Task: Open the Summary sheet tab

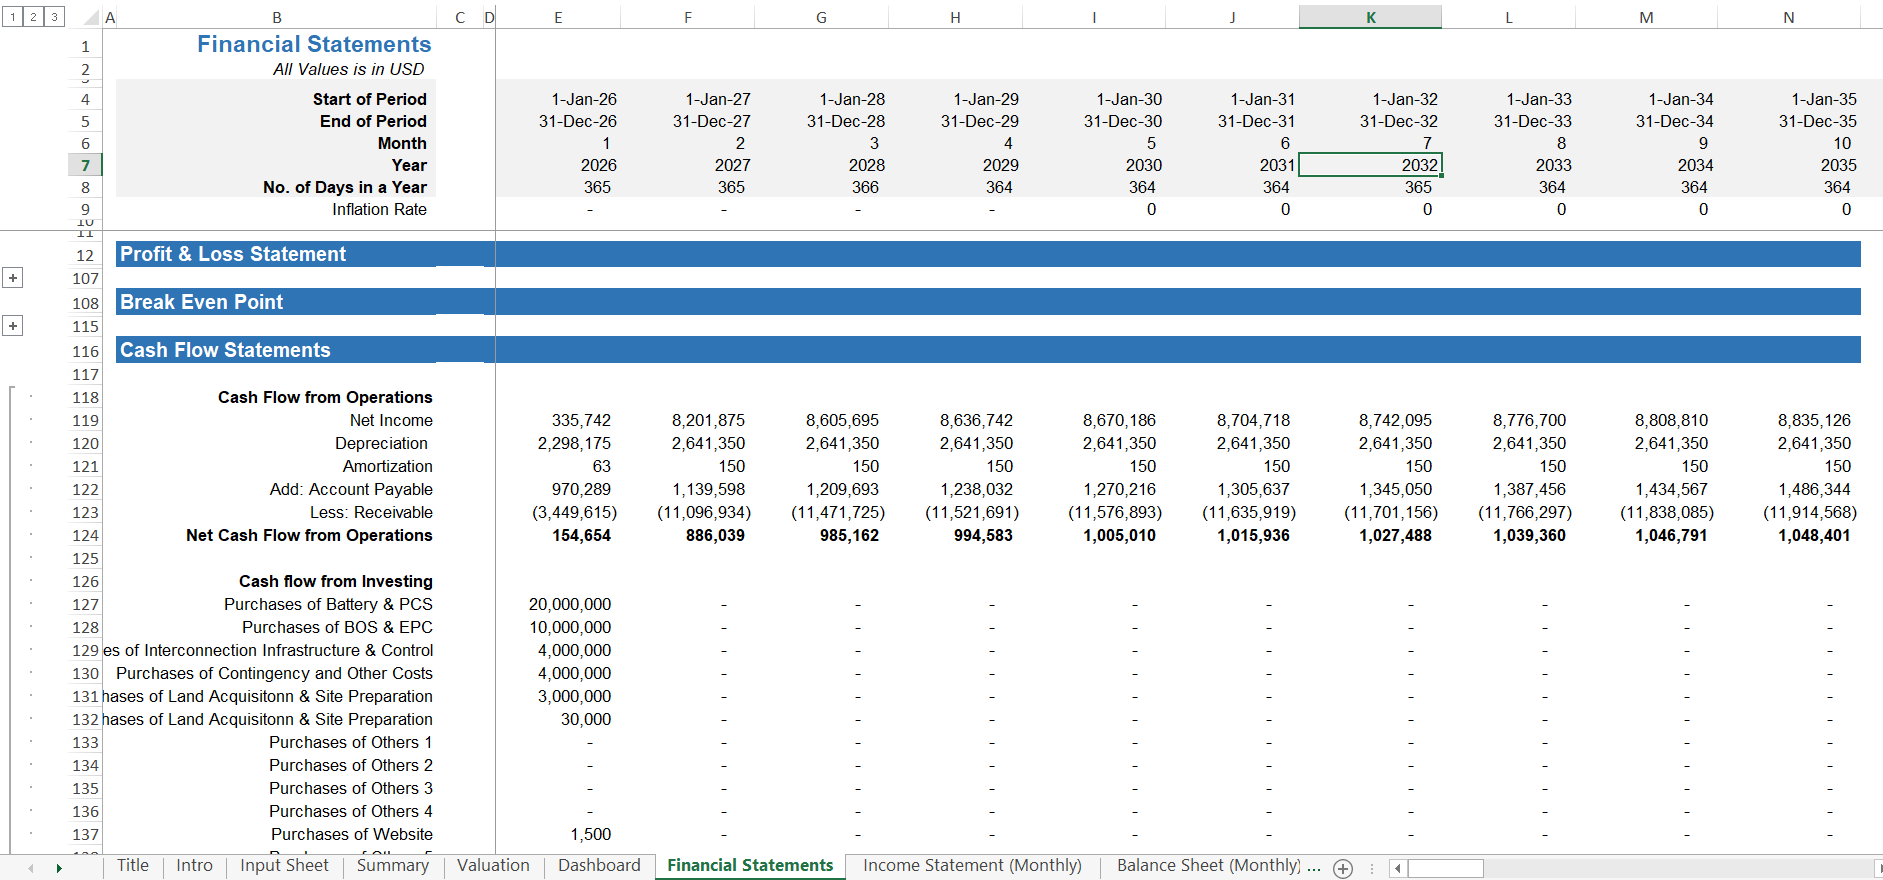Action: [392, 866]
